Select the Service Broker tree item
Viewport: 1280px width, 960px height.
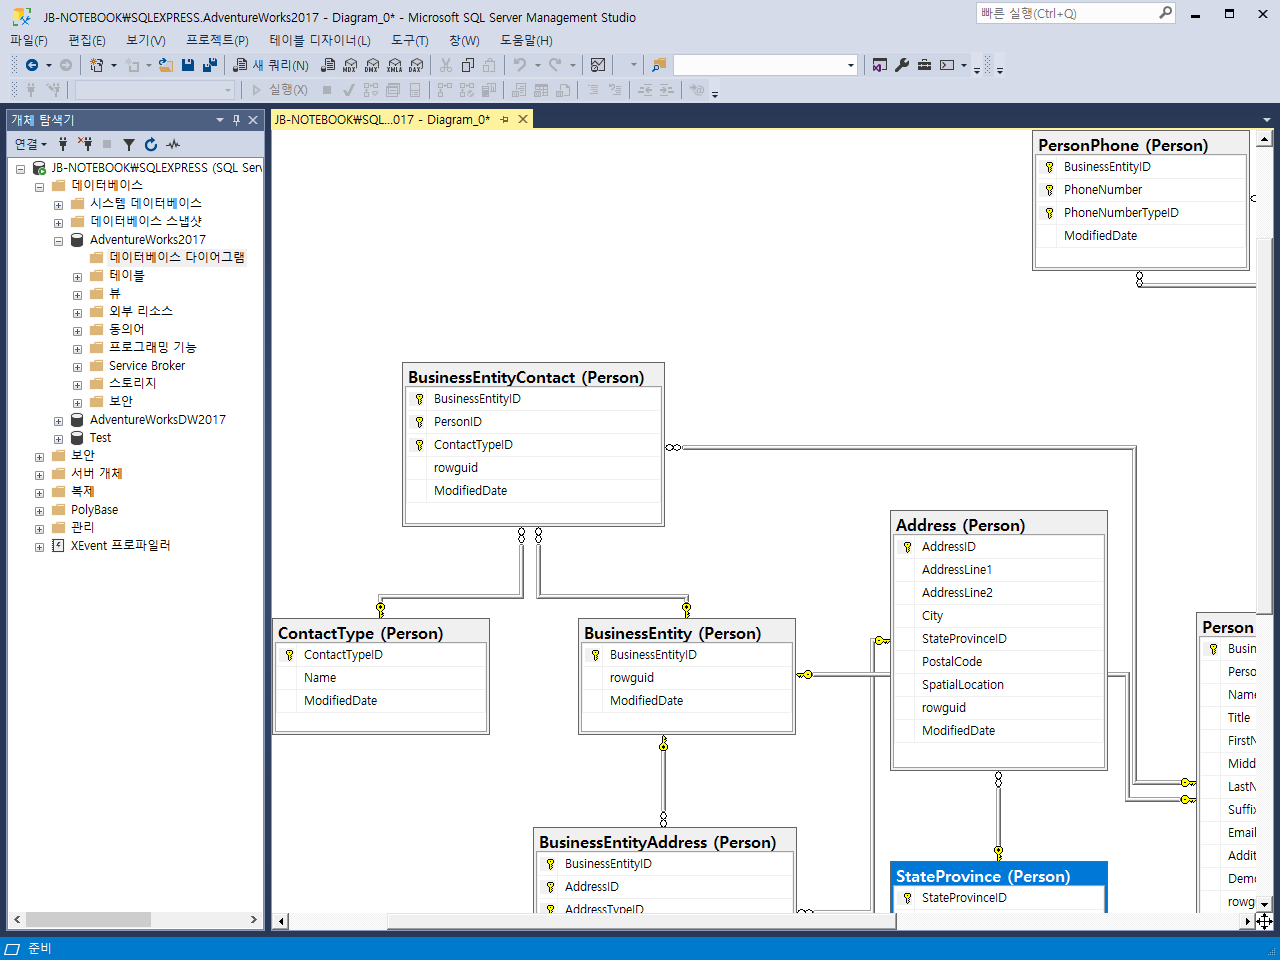point(147,365)
